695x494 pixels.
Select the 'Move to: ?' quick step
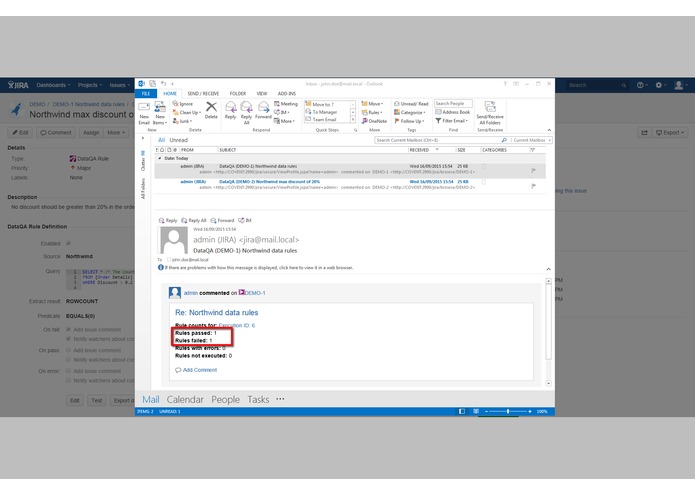coord(328,105)
